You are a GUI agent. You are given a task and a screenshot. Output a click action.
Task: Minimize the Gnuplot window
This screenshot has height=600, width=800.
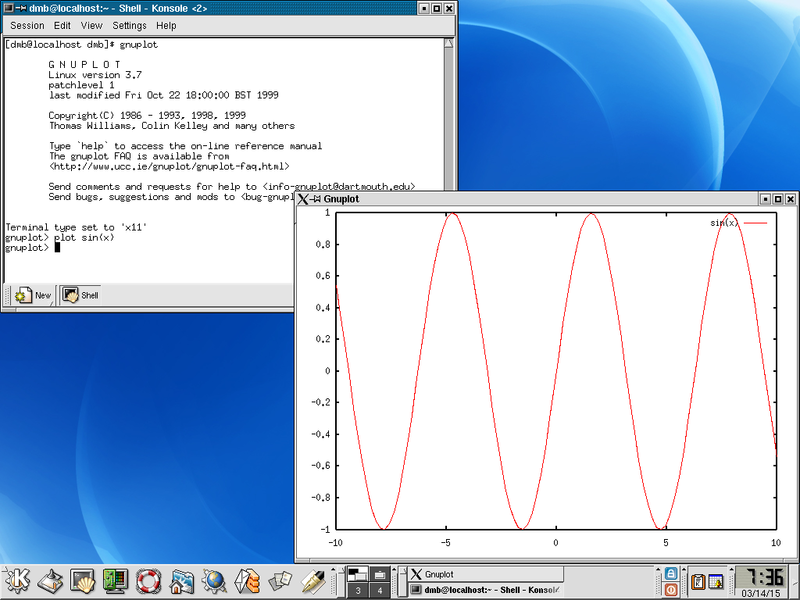[765, 199]
